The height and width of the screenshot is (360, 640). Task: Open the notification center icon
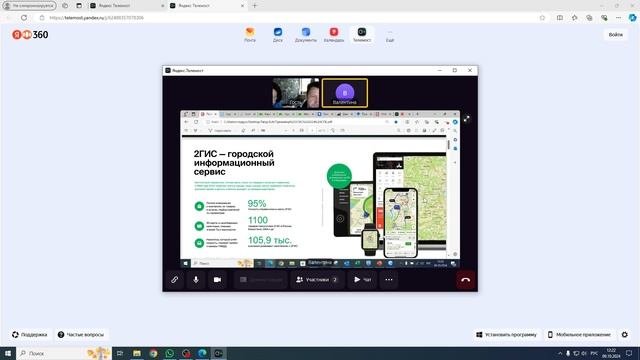(629, 353)
